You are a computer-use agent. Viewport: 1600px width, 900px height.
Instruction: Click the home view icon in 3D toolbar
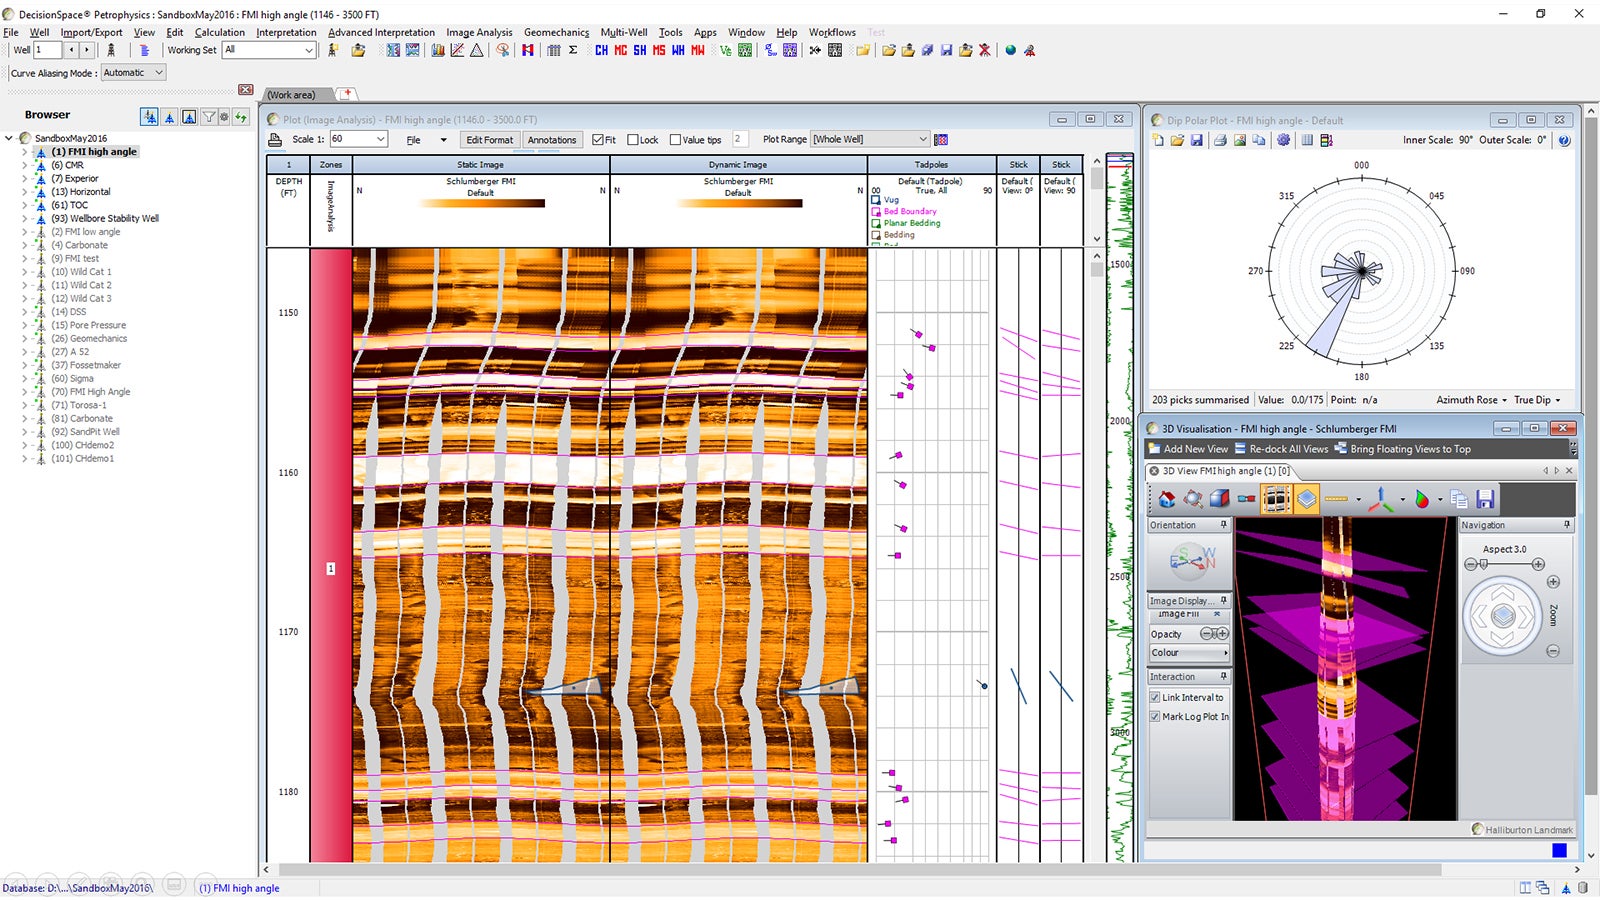tap(1167, 498)
